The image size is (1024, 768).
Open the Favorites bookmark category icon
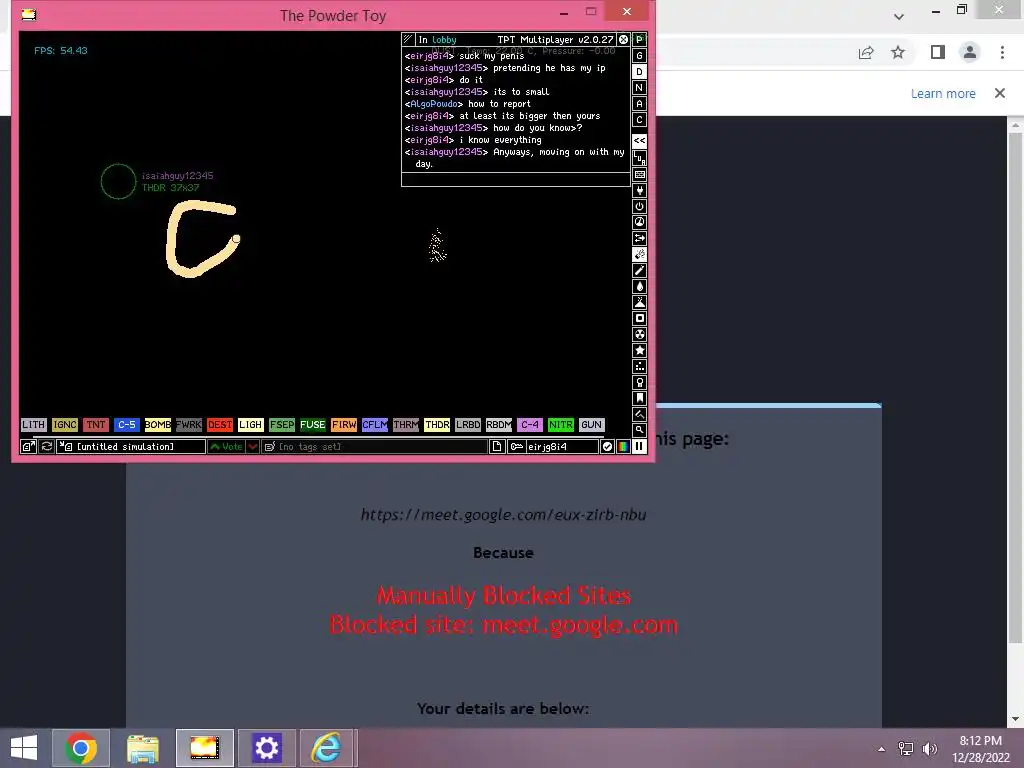[x=639, y=398]
